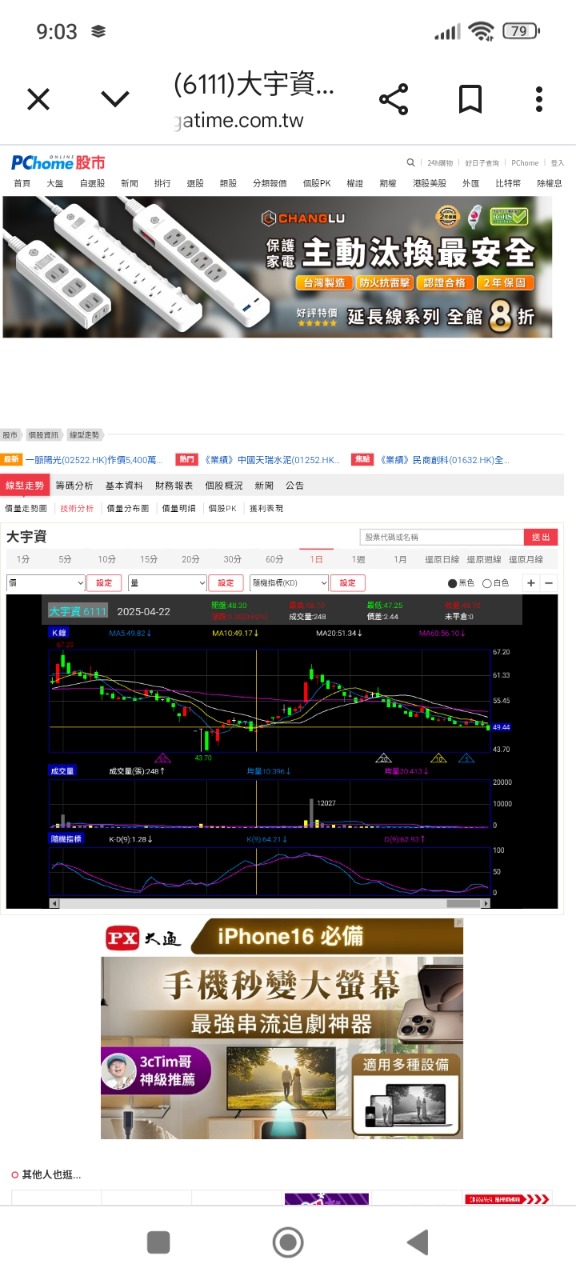The height and width of the screenshot is (1280, 576).
Task: Open 價量明細 sub-tab
Action: (179, 509)
